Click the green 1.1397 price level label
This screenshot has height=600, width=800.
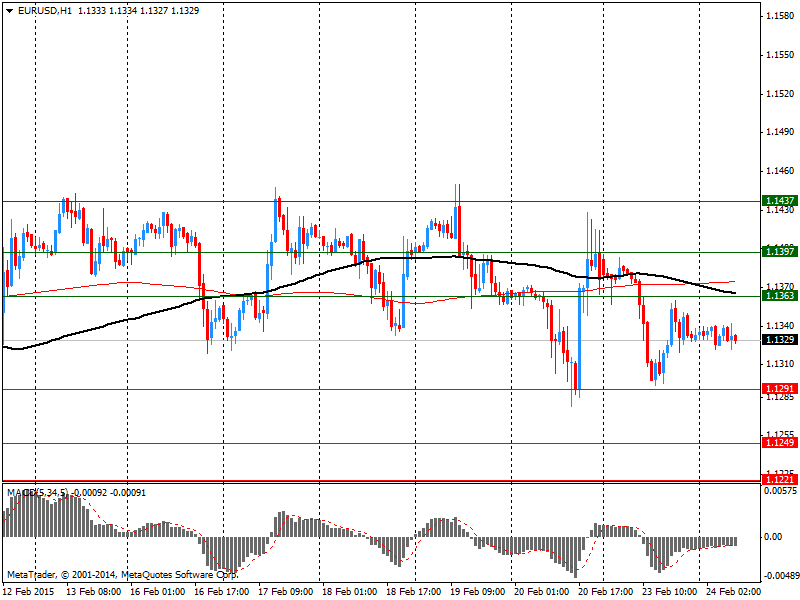[780, 251]
